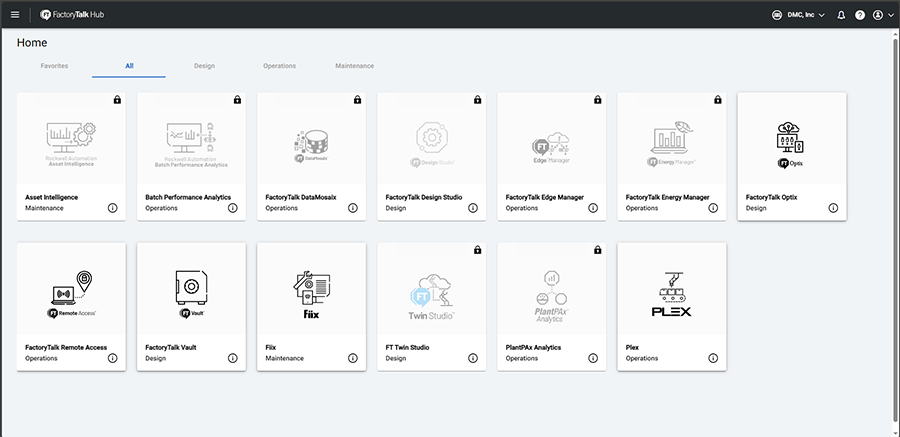Open the FactoryTalk Edge Manager tile image

(x=552, y=138)
